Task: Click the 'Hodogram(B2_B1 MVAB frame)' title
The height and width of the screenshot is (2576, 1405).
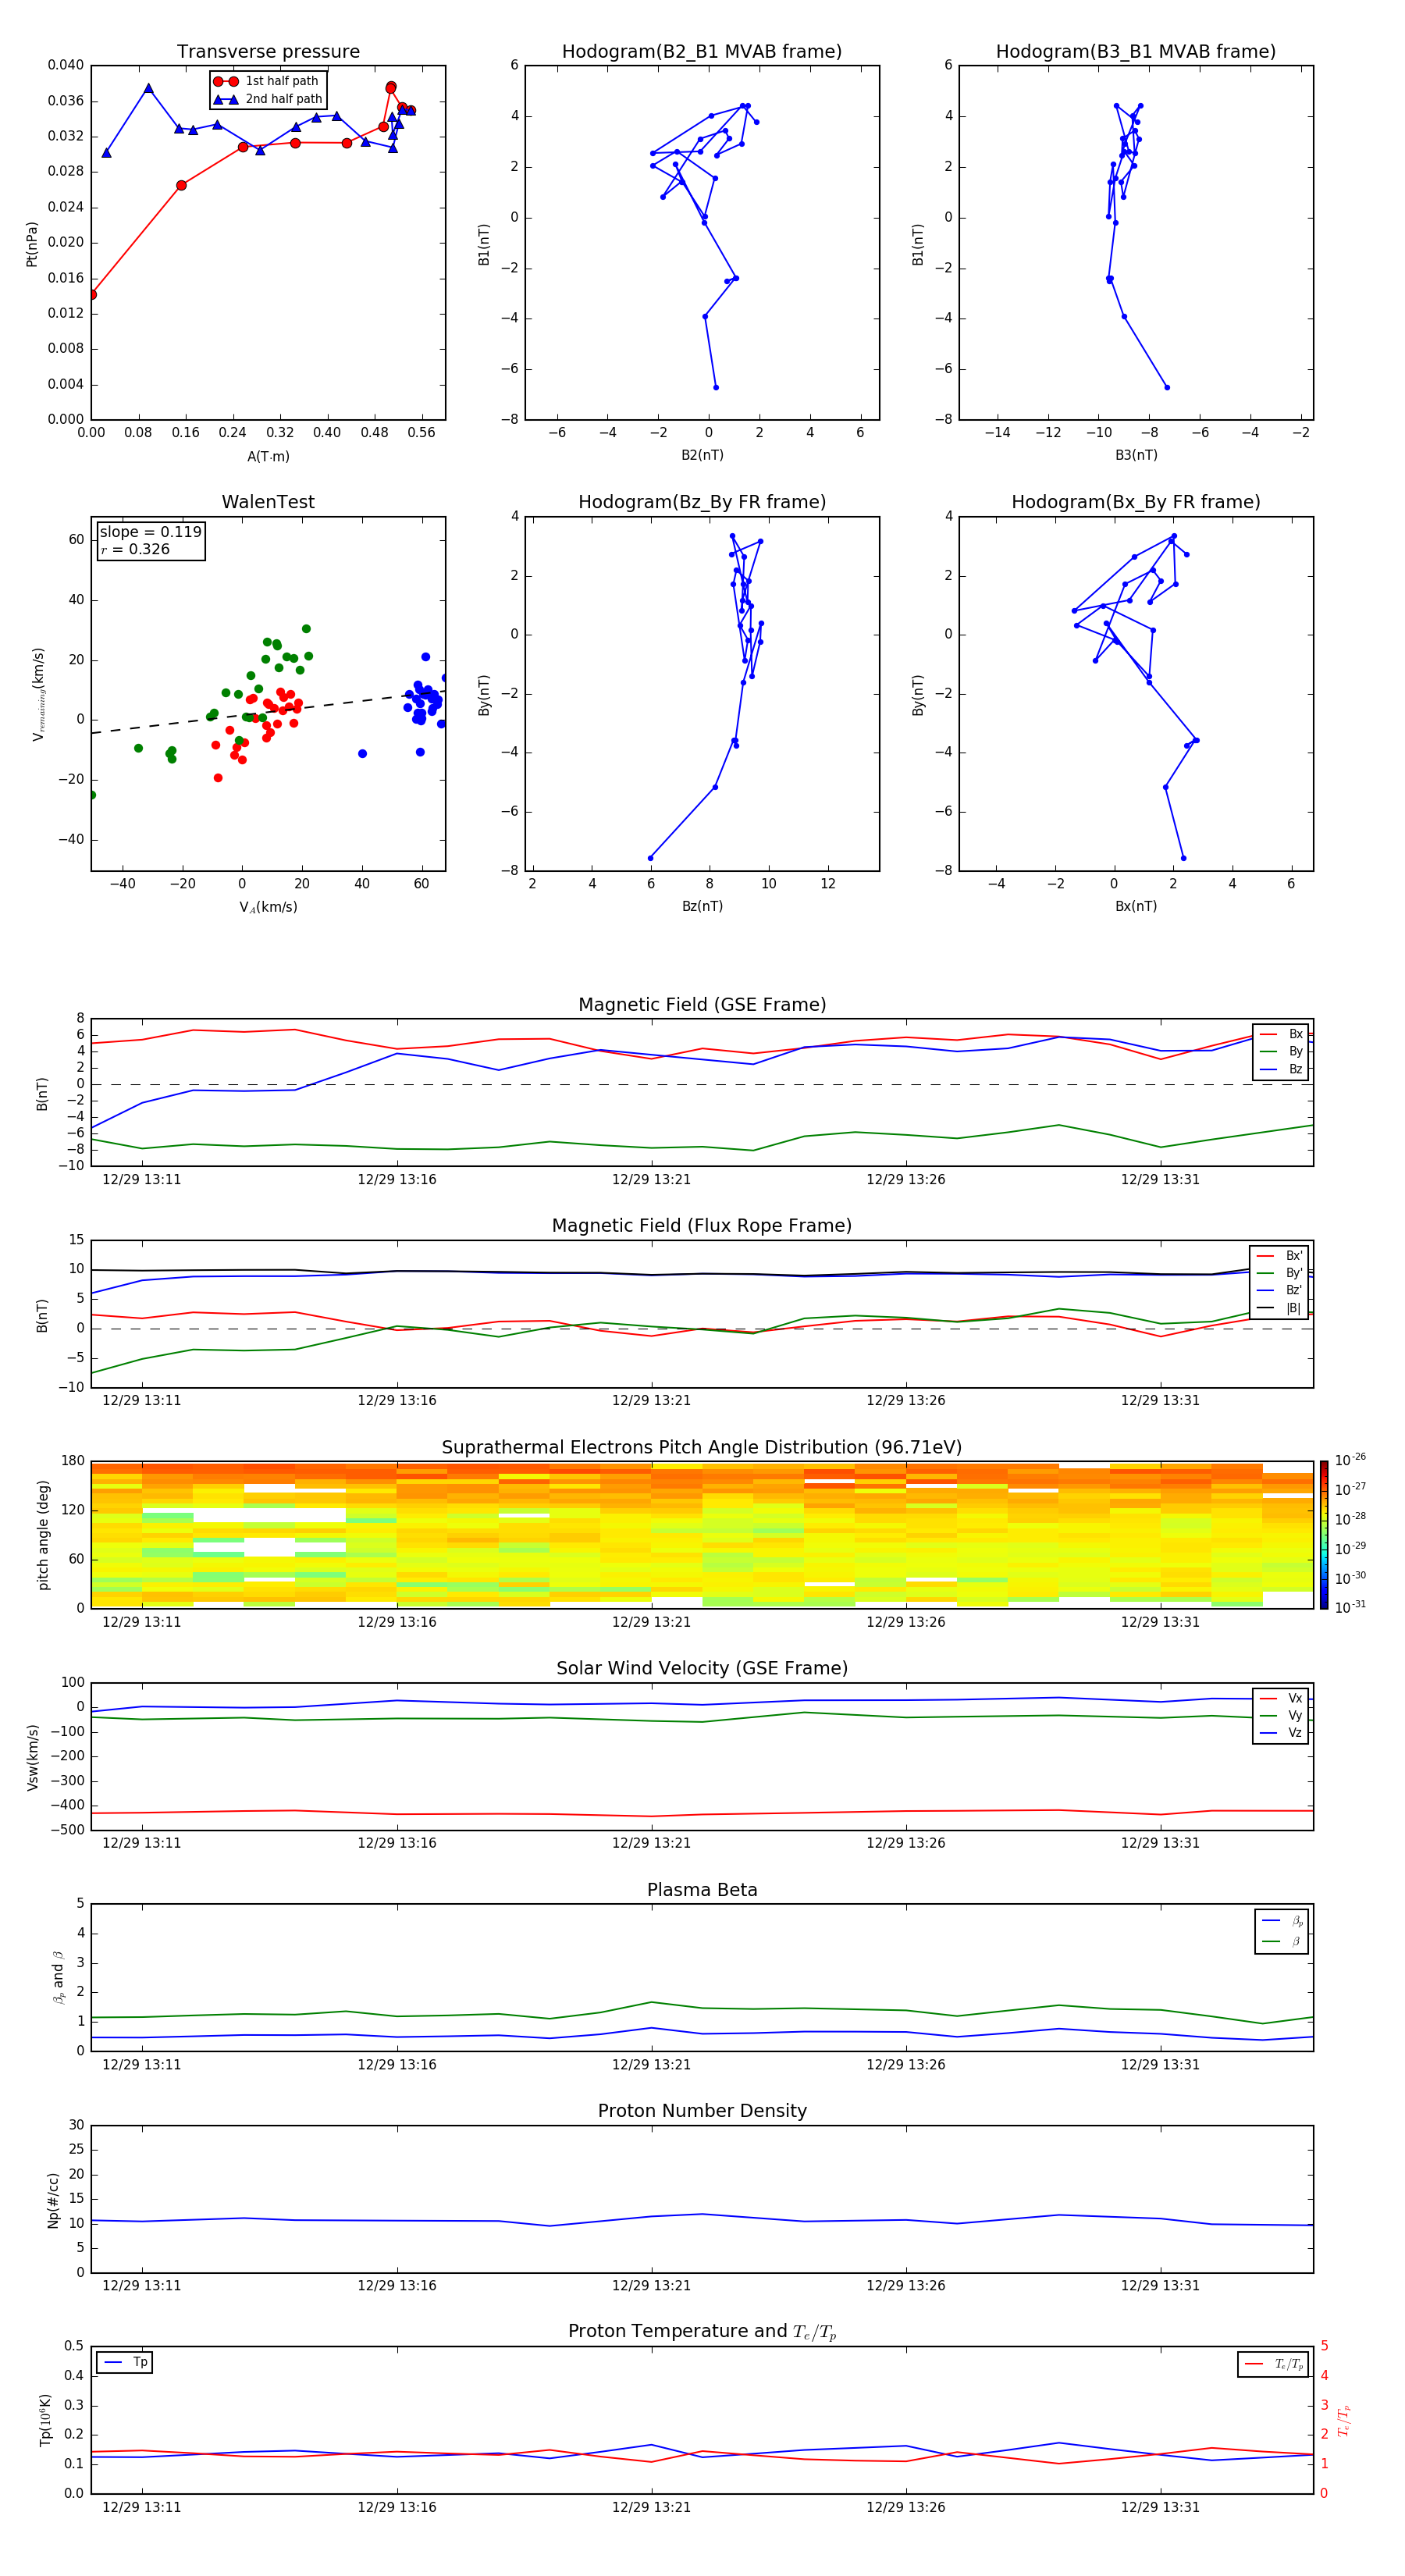Action: (702, 52)
